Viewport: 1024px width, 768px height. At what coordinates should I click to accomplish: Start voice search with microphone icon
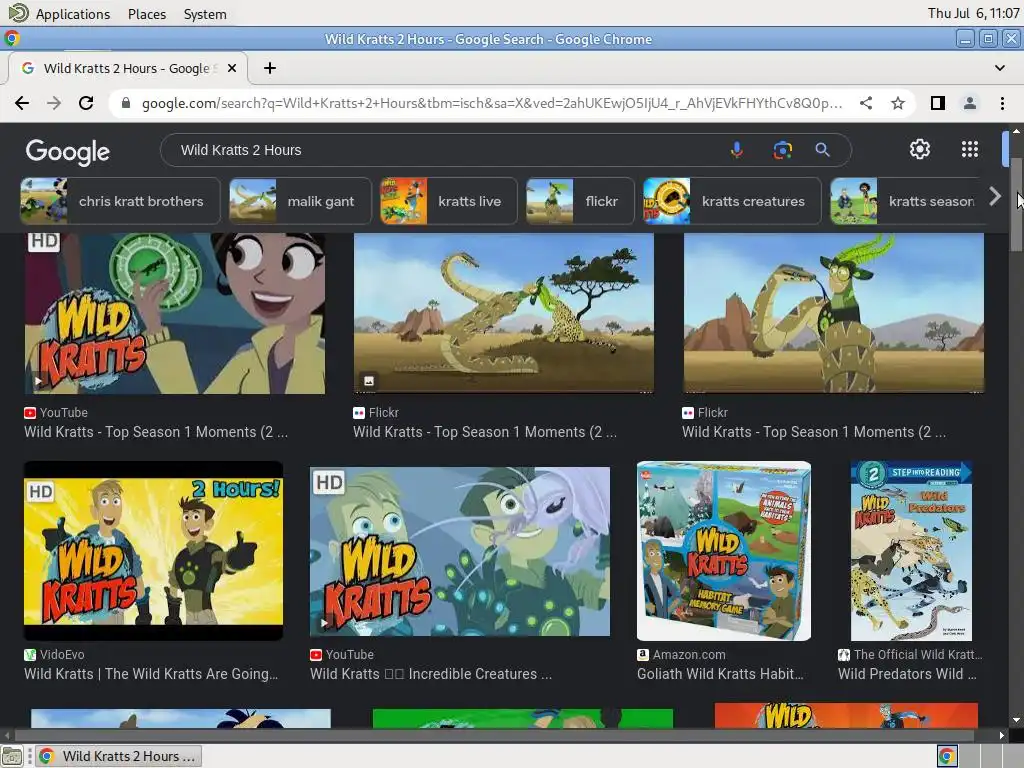tap(737, 150)
